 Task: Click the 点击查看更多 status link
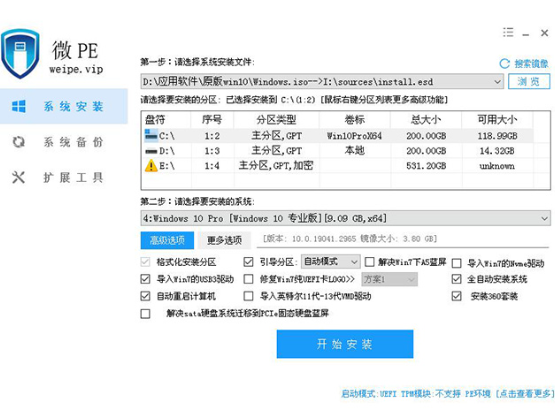524,393
